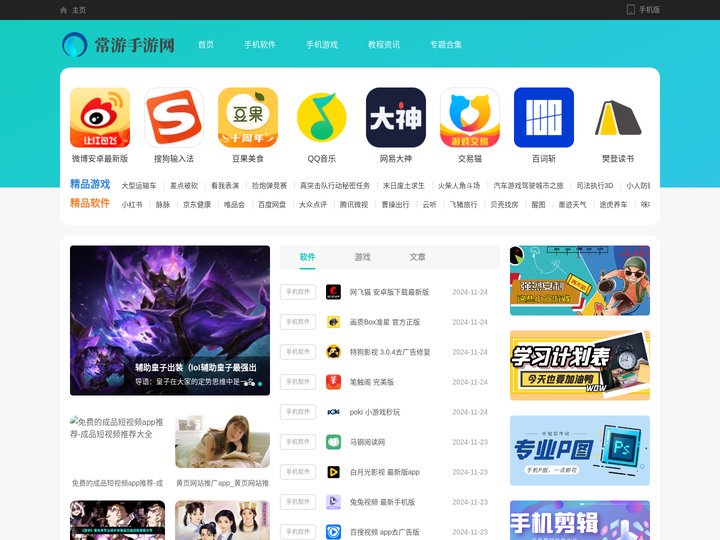This screenshot has height=540, width=720.
Task: Click the 手机软件 tag beside 马钢阅读网
Action: point(298,442)
